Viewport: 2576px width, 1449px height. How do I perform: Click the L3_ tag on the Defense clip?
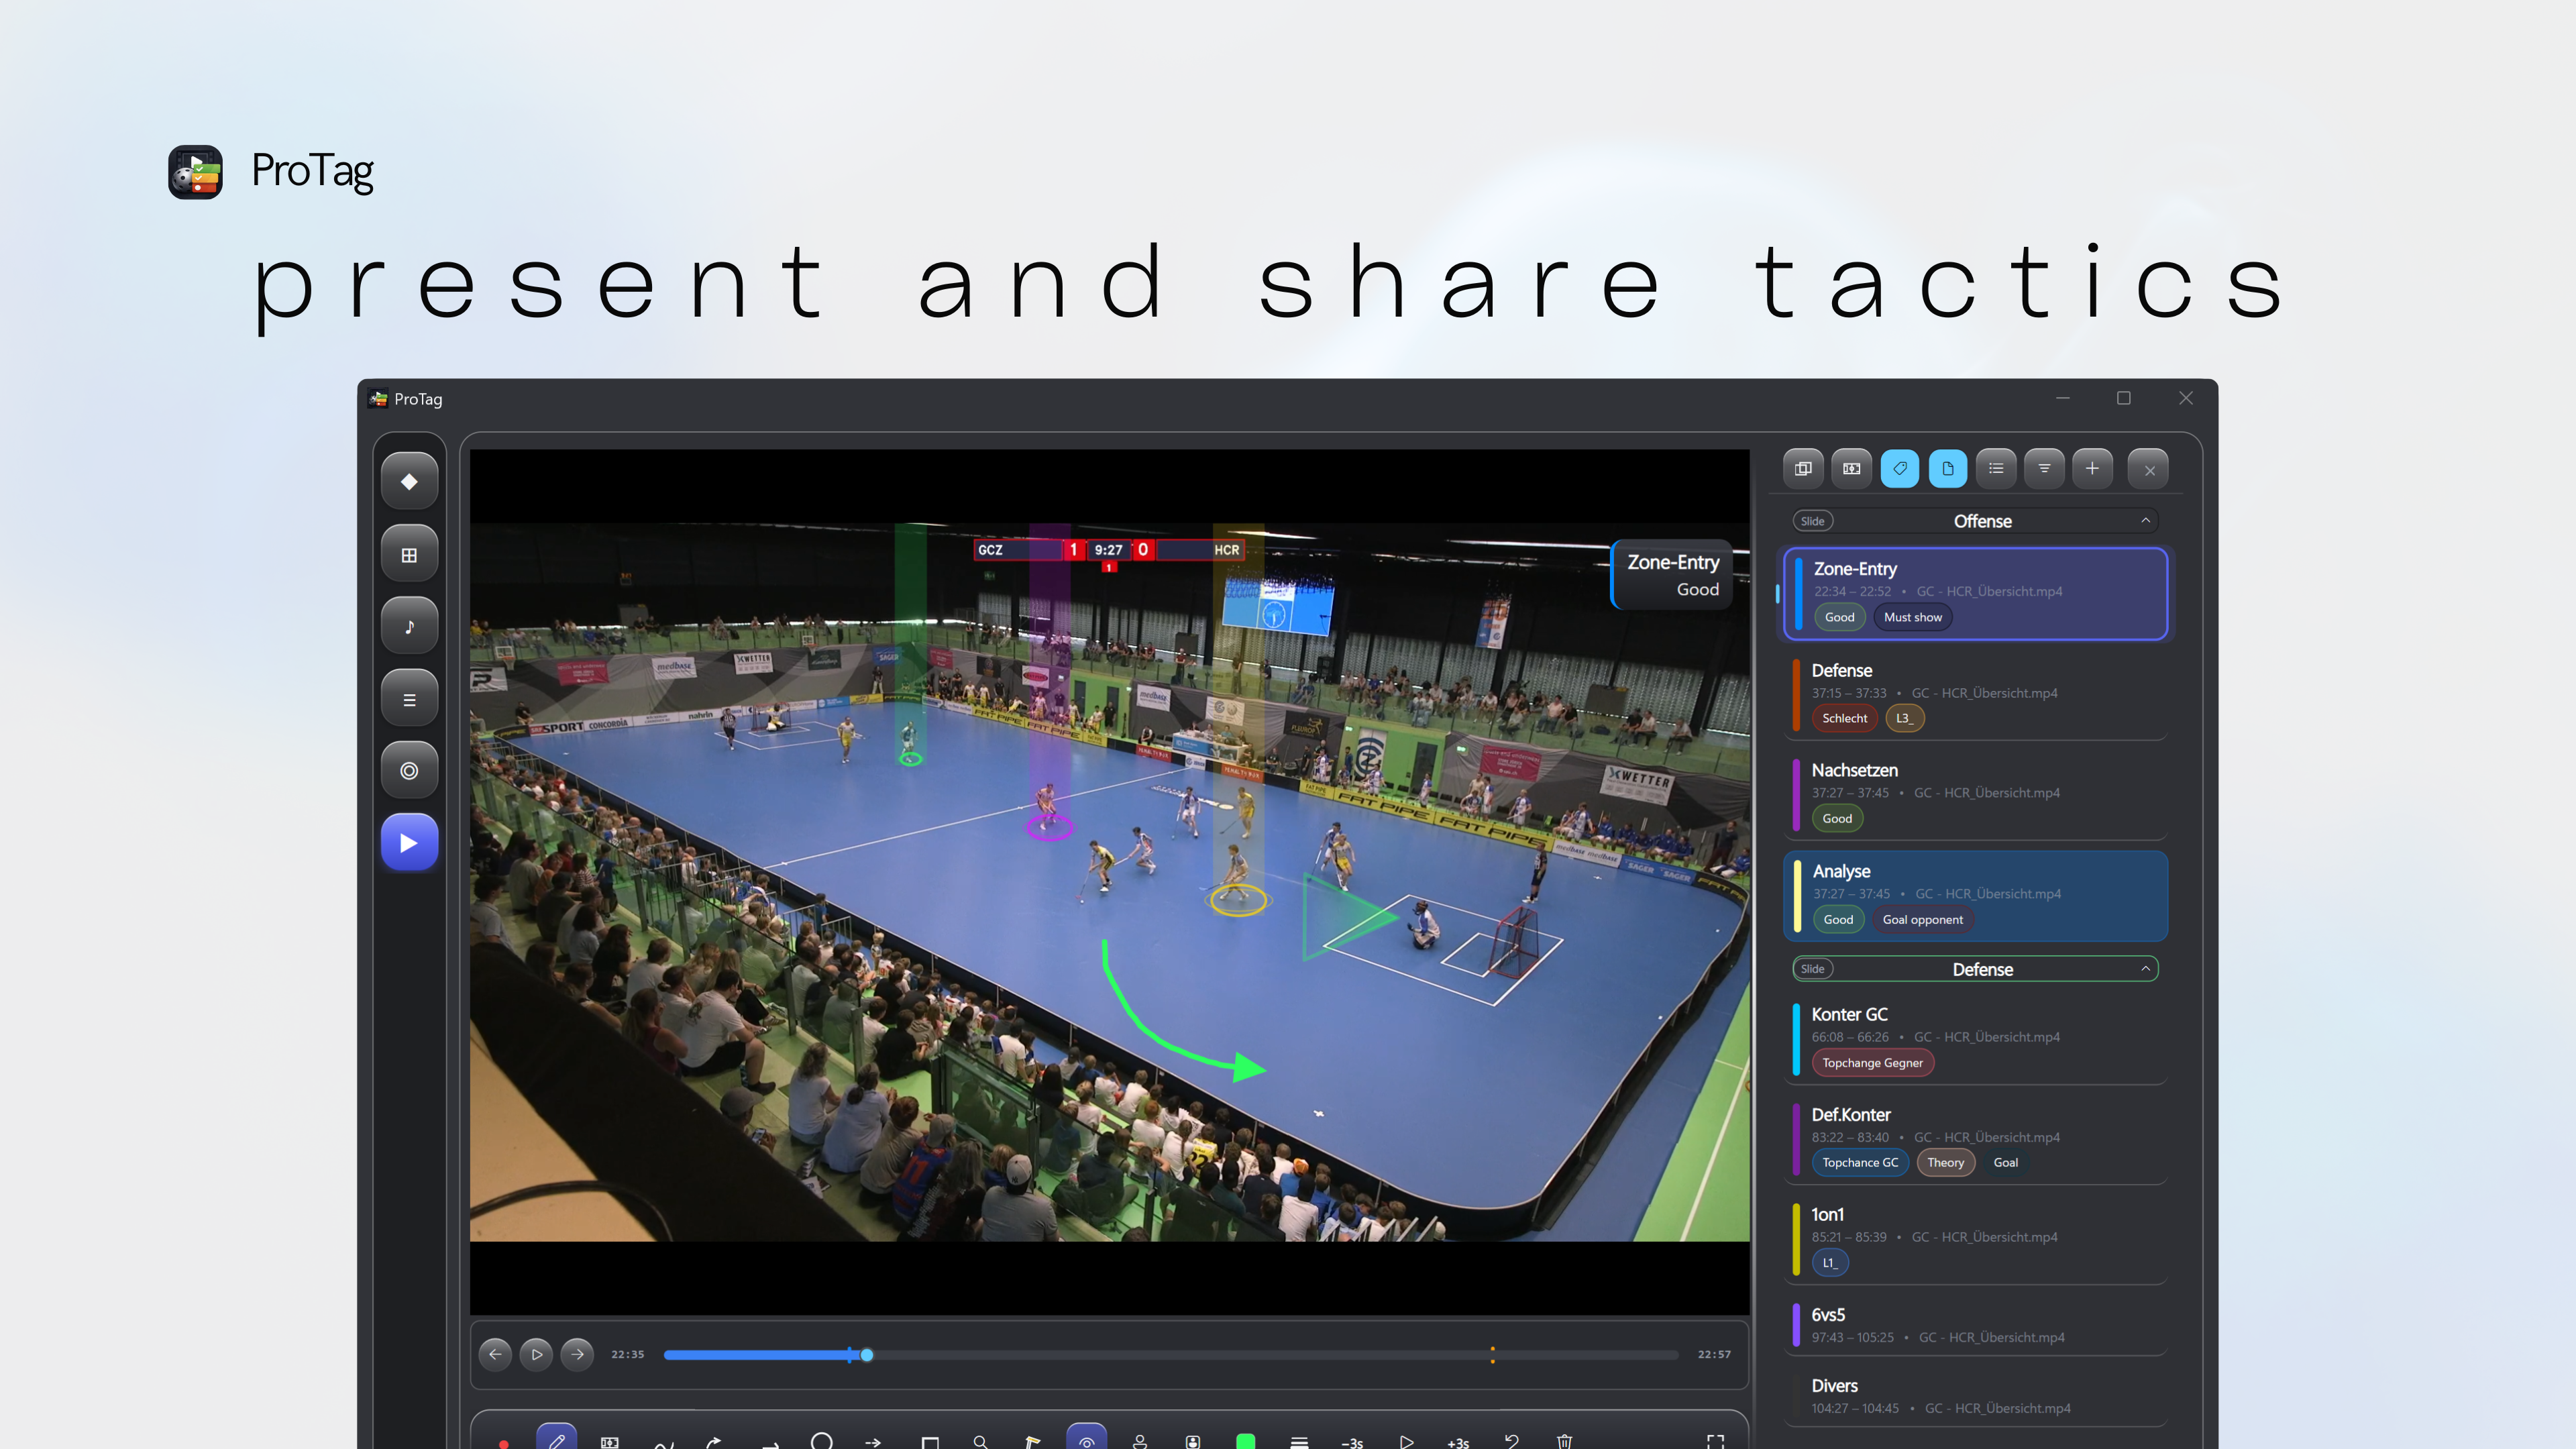coord(1904,719)
